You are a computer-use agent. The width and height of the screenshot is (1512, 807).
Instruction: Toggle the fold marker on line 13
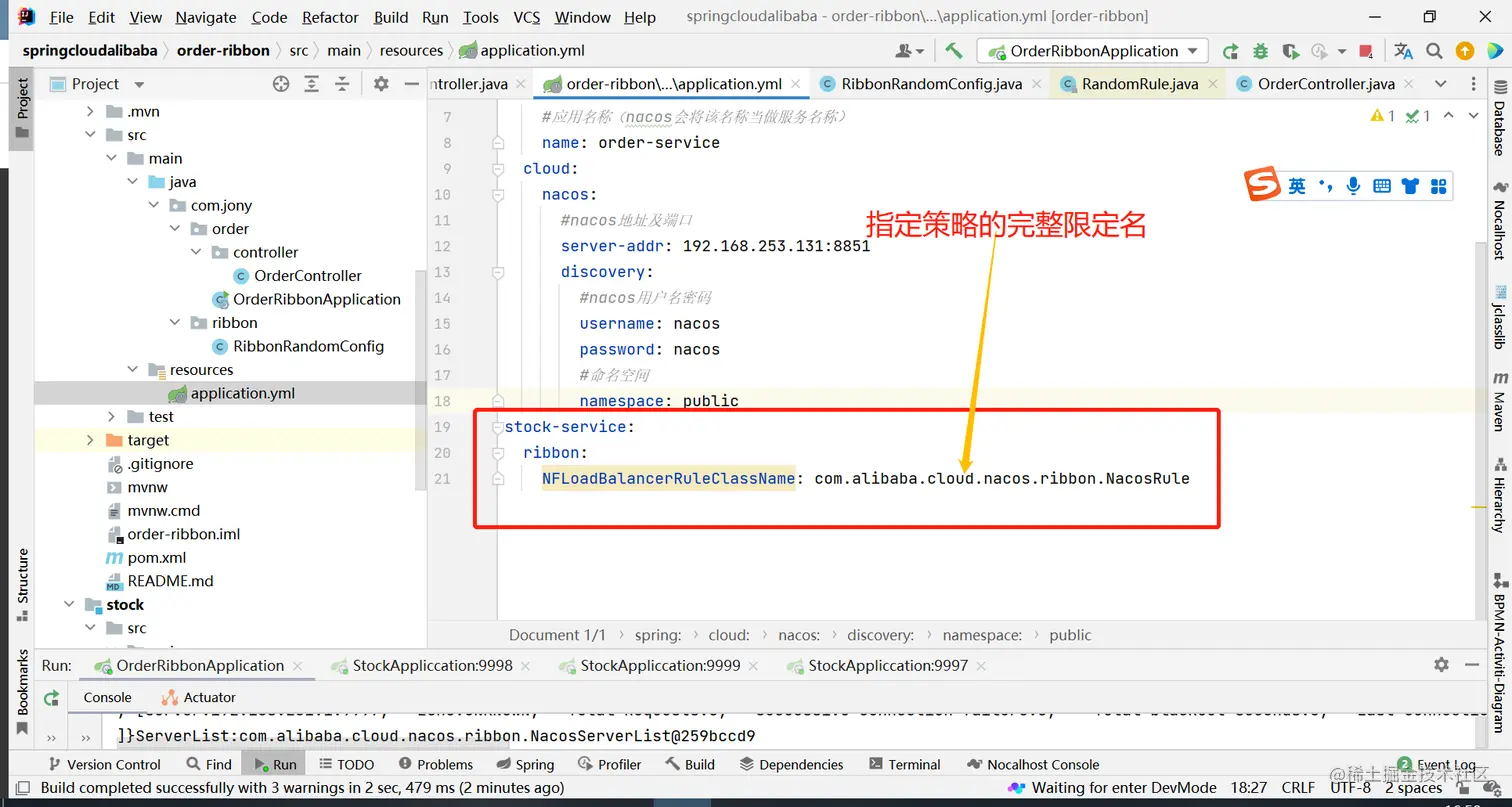[x=498, y=272]
